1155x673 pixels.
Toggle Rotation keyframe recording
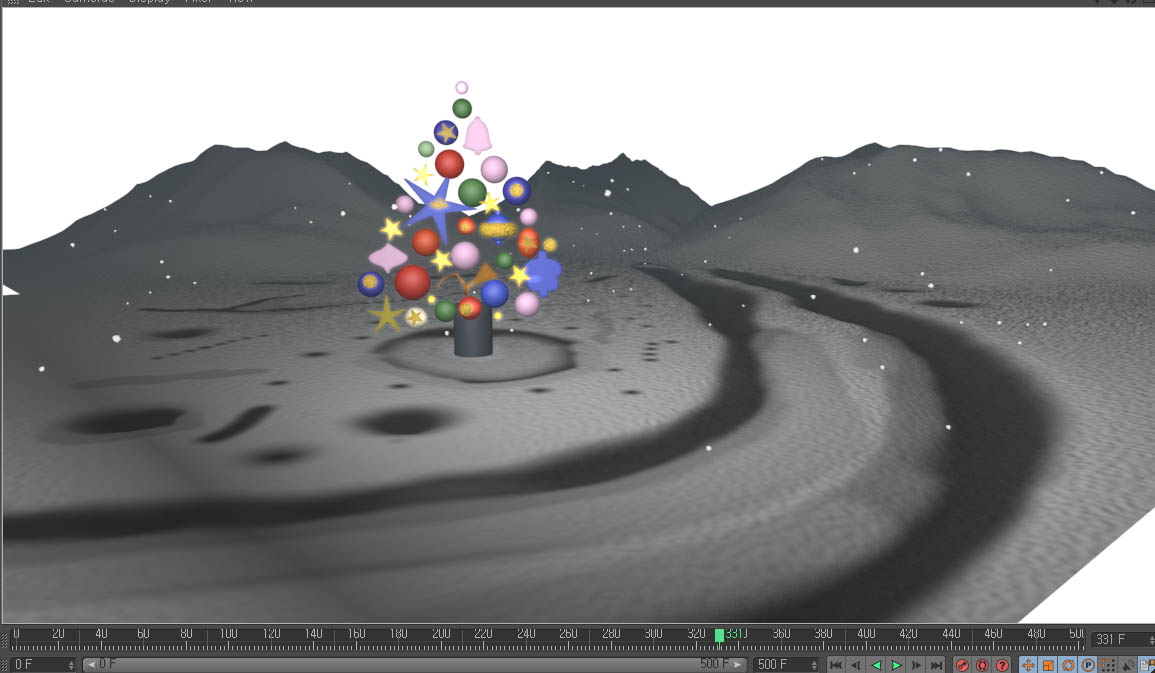click(1068, 665)
